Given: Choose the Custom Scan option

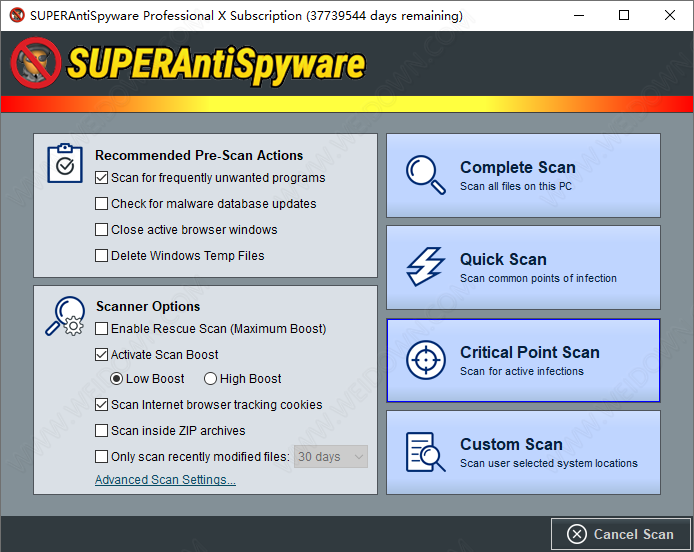Looking at the screenshot, I should tap(524, 452).
